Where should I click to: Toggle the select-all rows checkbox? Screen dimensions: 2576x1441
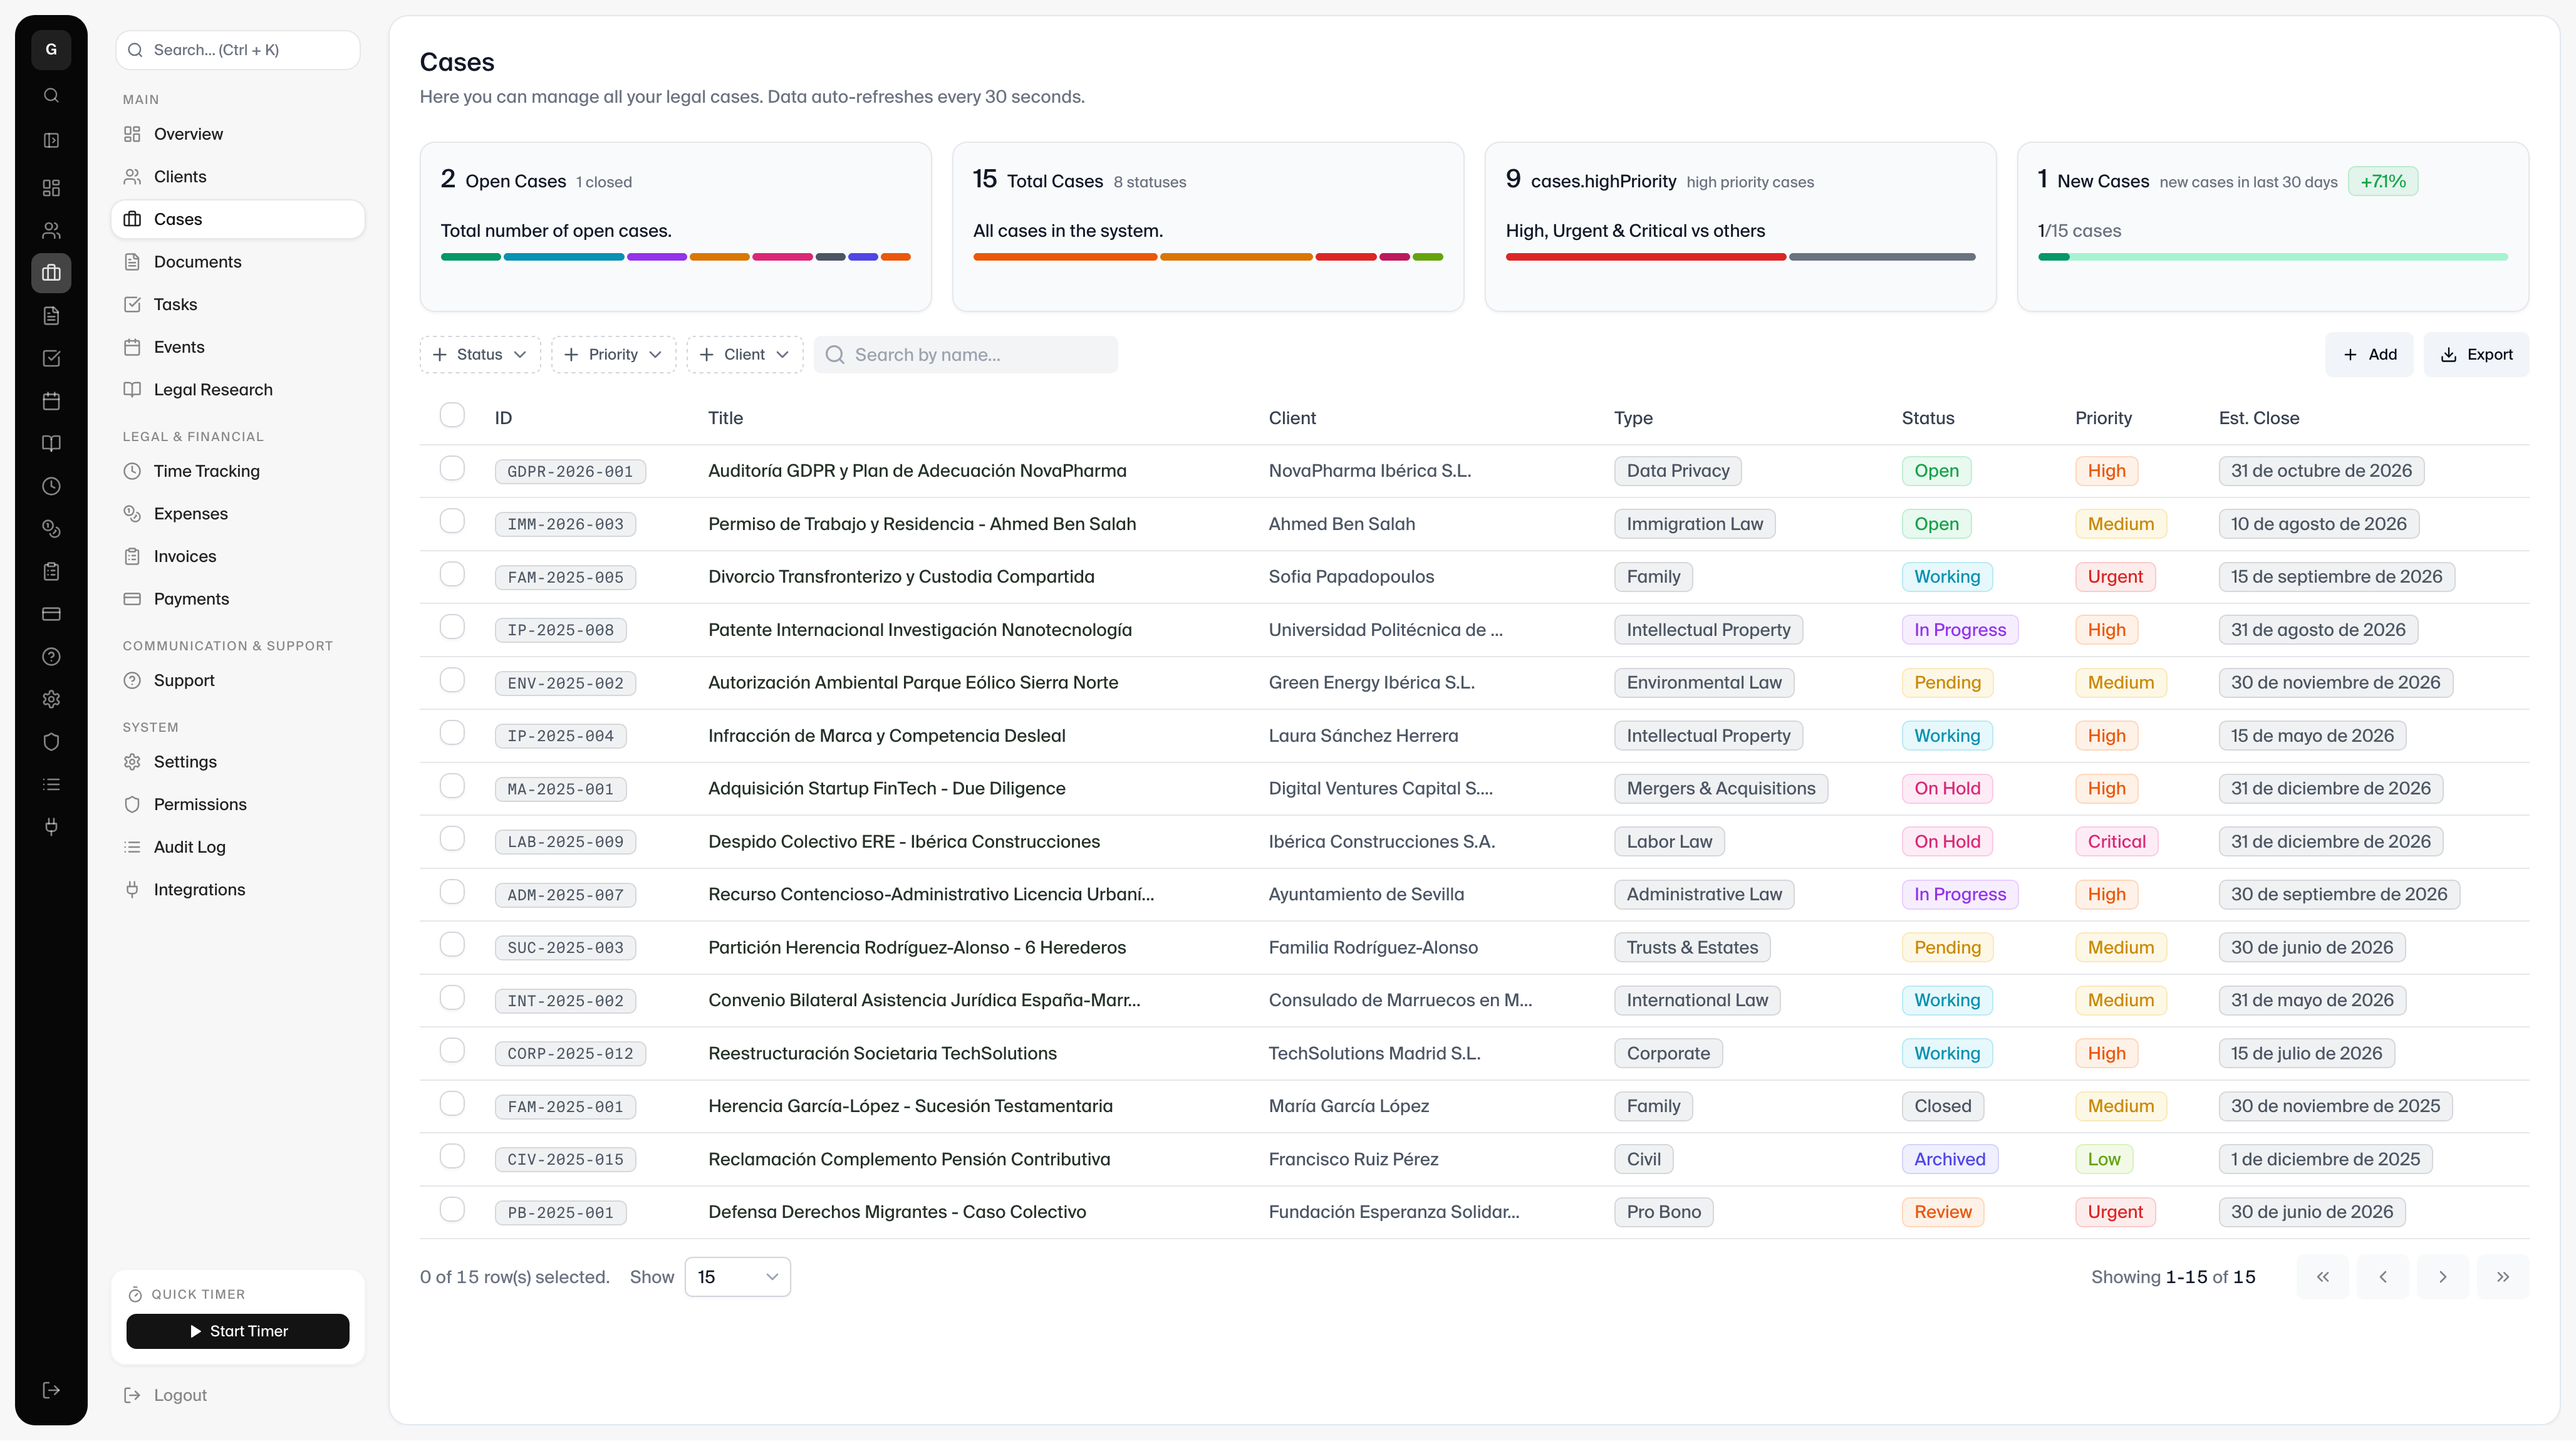tap(452, 415)
